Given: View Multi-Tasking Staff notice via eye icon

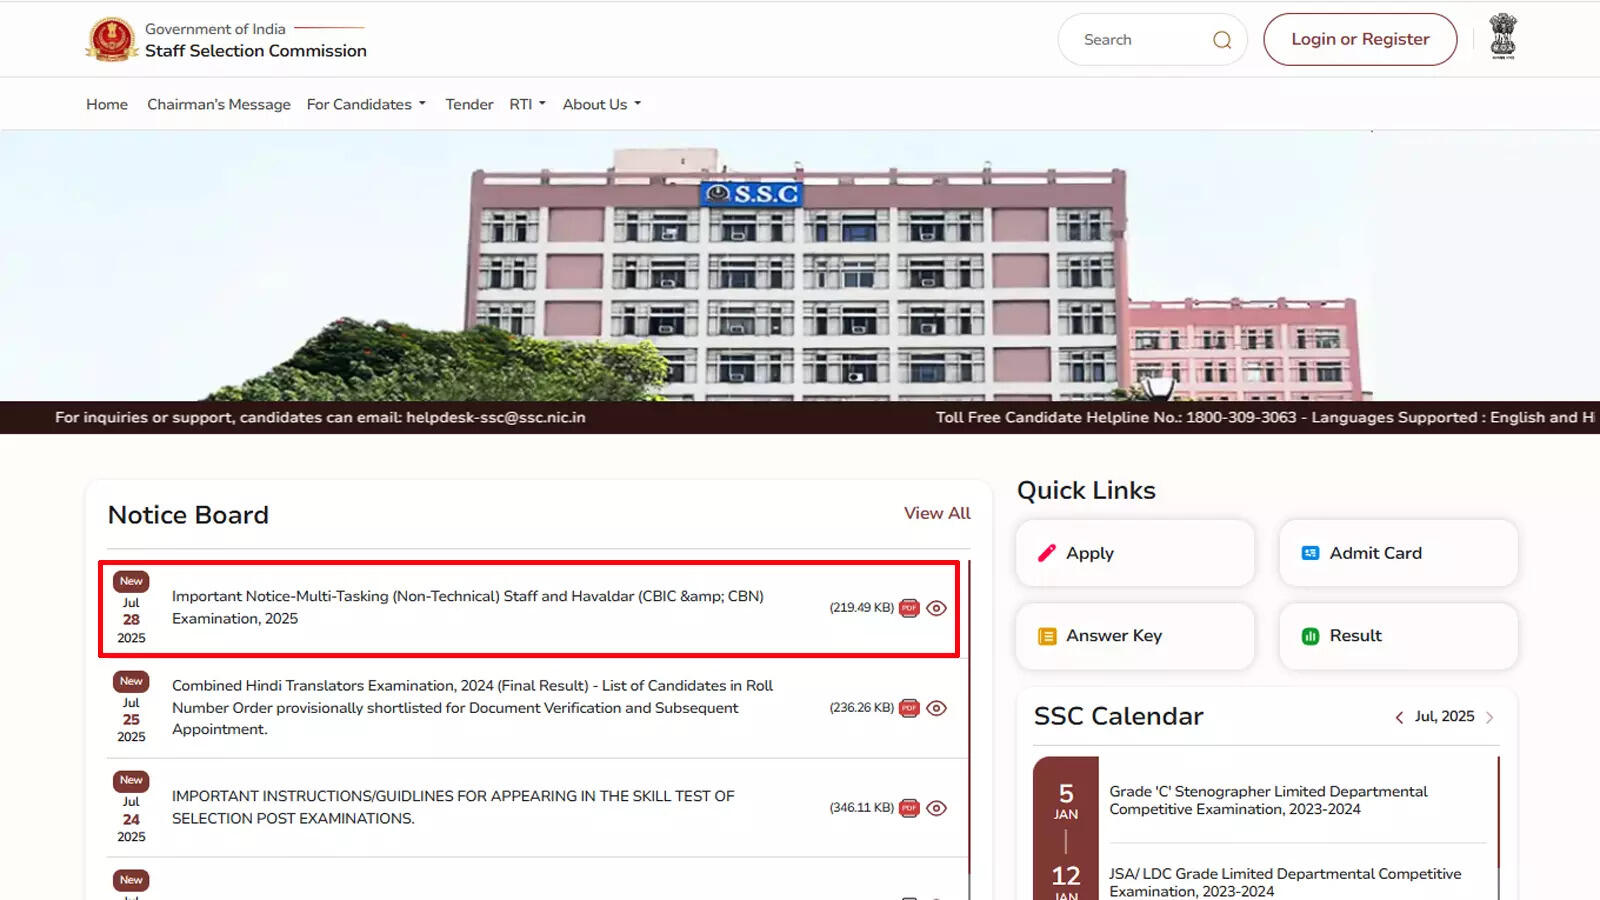Looking at the screenshot, I should [x=936, y=608].
